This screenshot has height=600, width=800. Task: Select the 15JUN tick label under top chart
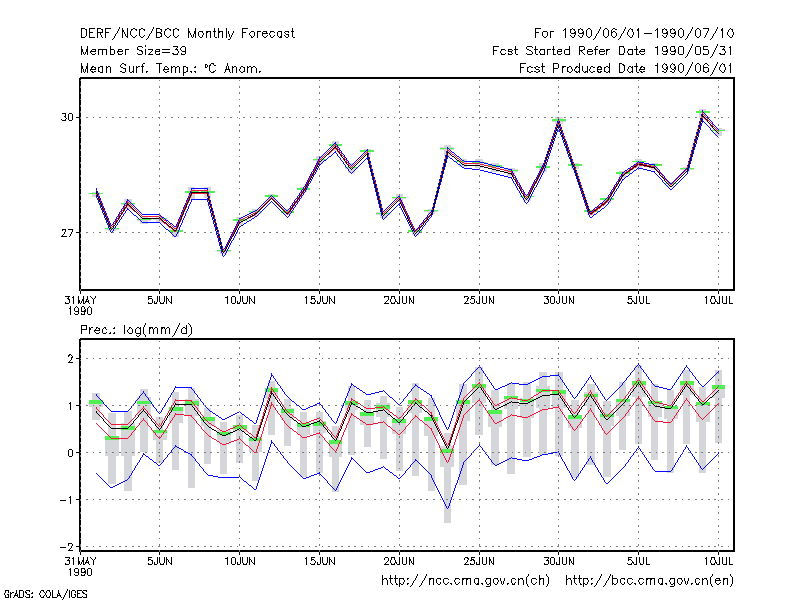pos(319,301)
